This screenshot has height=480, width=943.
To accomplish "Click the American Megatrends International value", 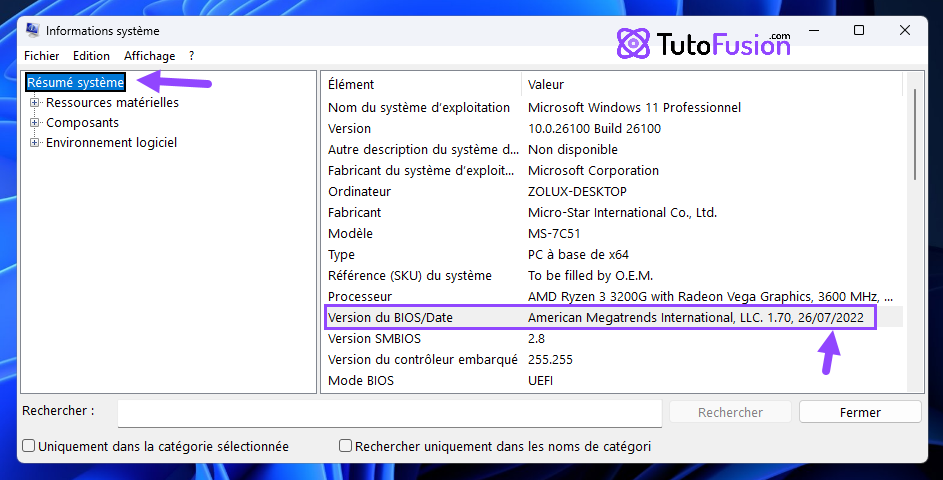I will click(696, 318).
